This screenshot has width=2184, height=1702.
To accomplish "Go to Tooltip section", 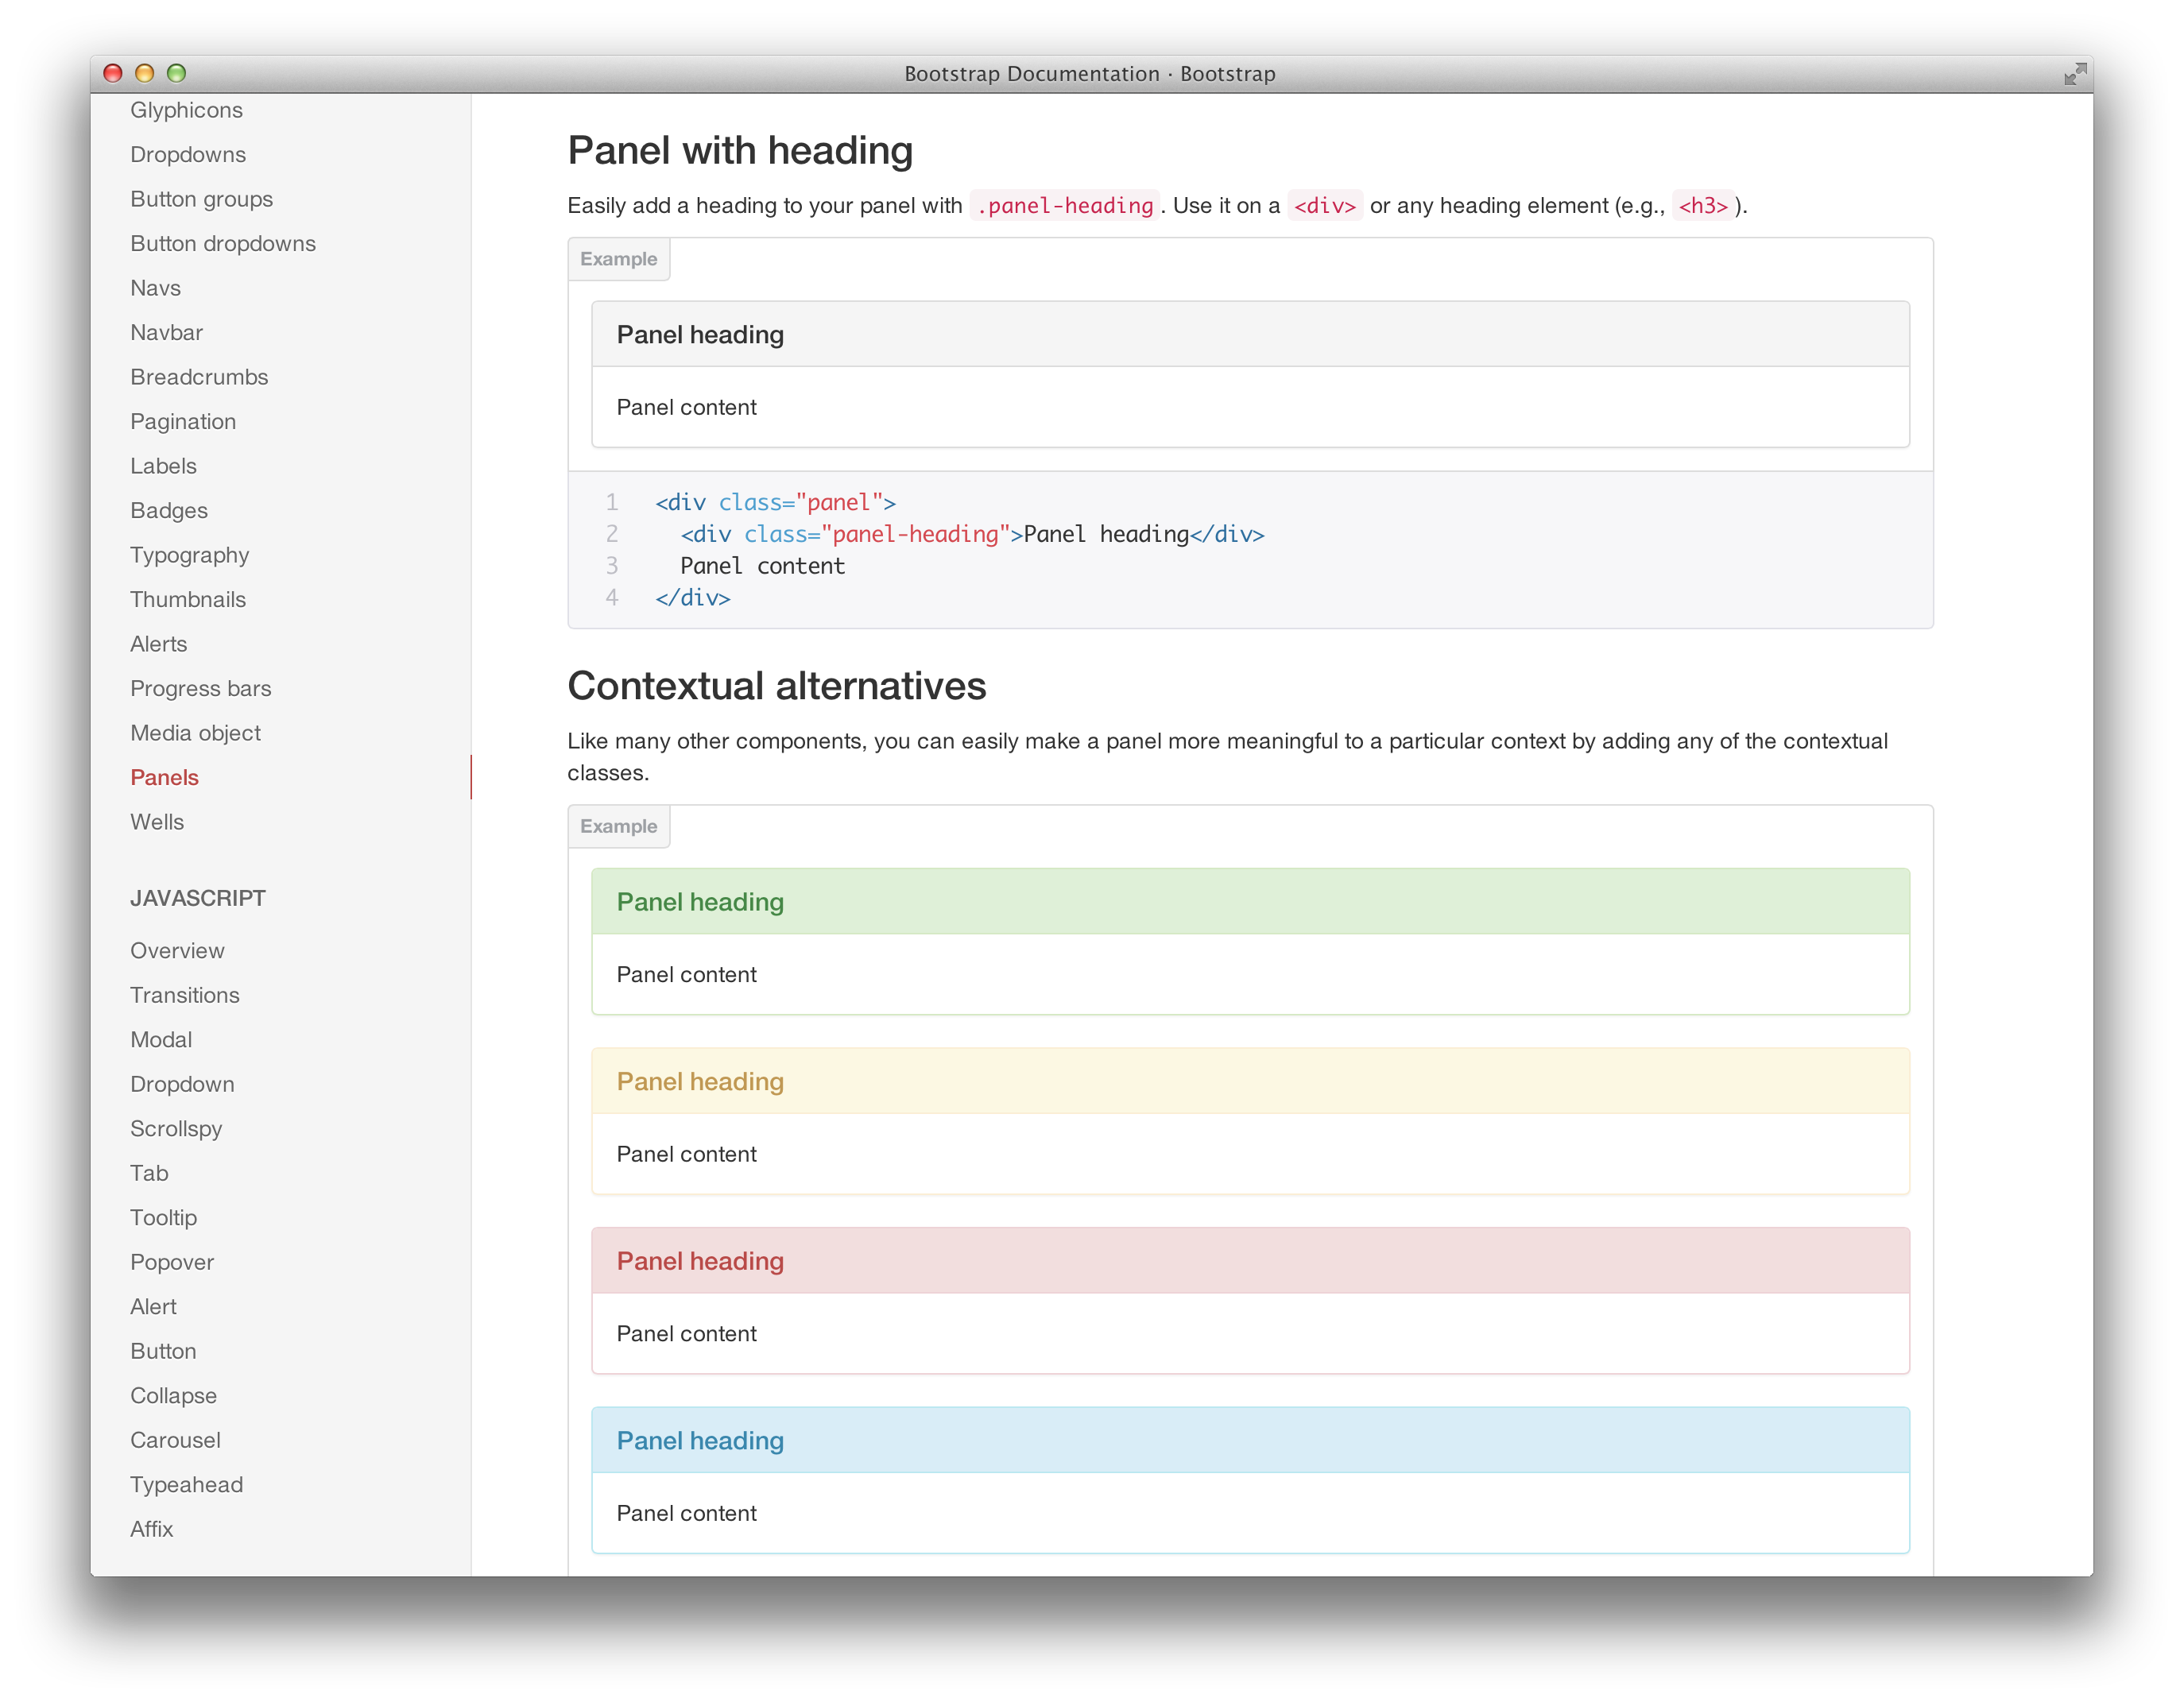I will [x=163, y=1218].
